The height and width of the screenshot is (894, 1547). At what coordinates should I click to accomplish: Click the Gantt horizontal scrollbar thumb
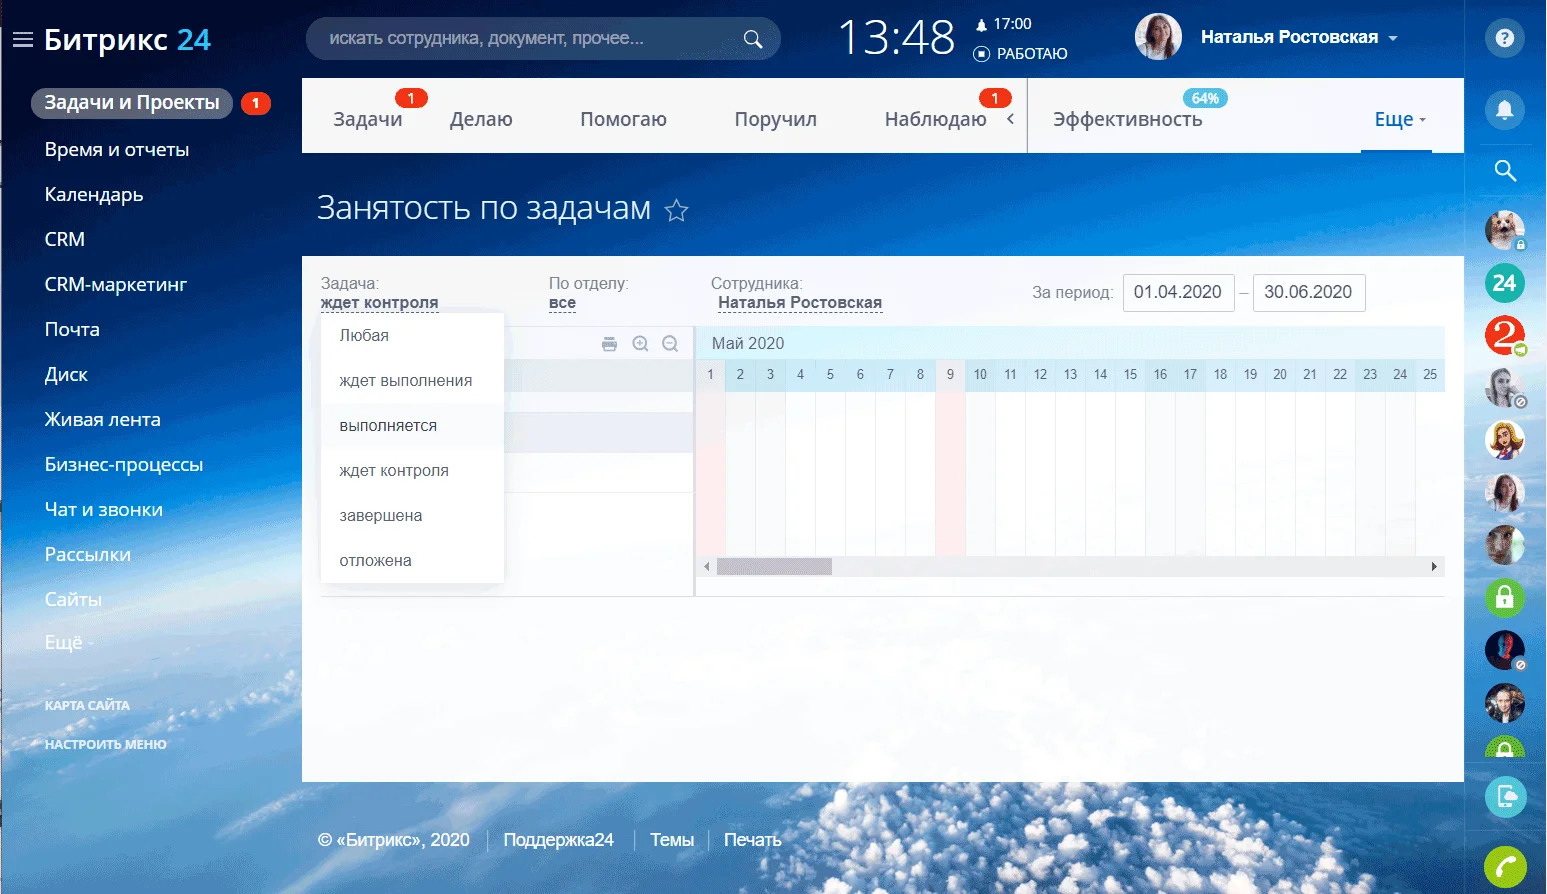pyautogui.click(x=774, y=567)
